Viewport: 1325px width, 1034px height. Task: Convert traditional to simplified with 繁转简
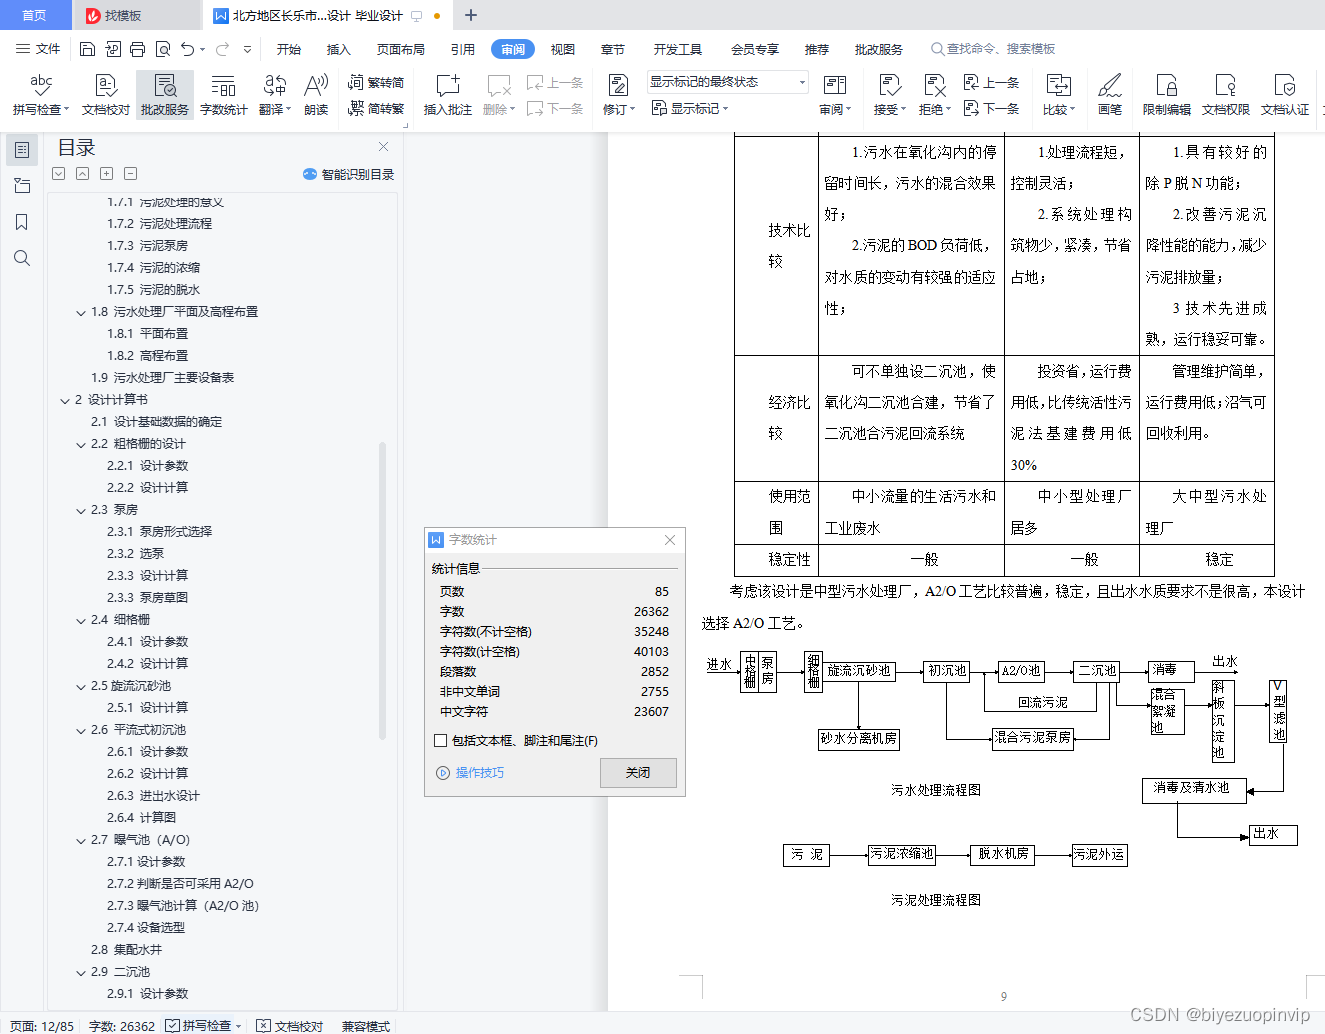click(x=376, y=83)
